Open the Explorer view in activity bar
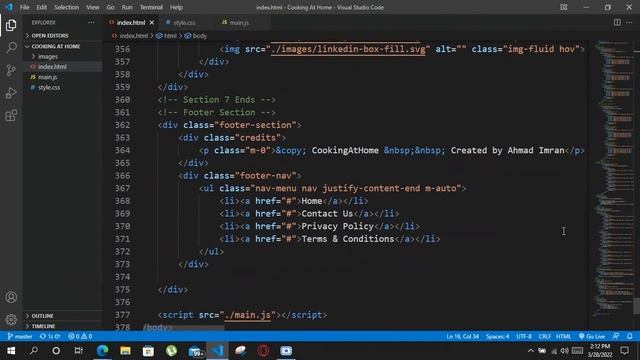 (11, 25)
